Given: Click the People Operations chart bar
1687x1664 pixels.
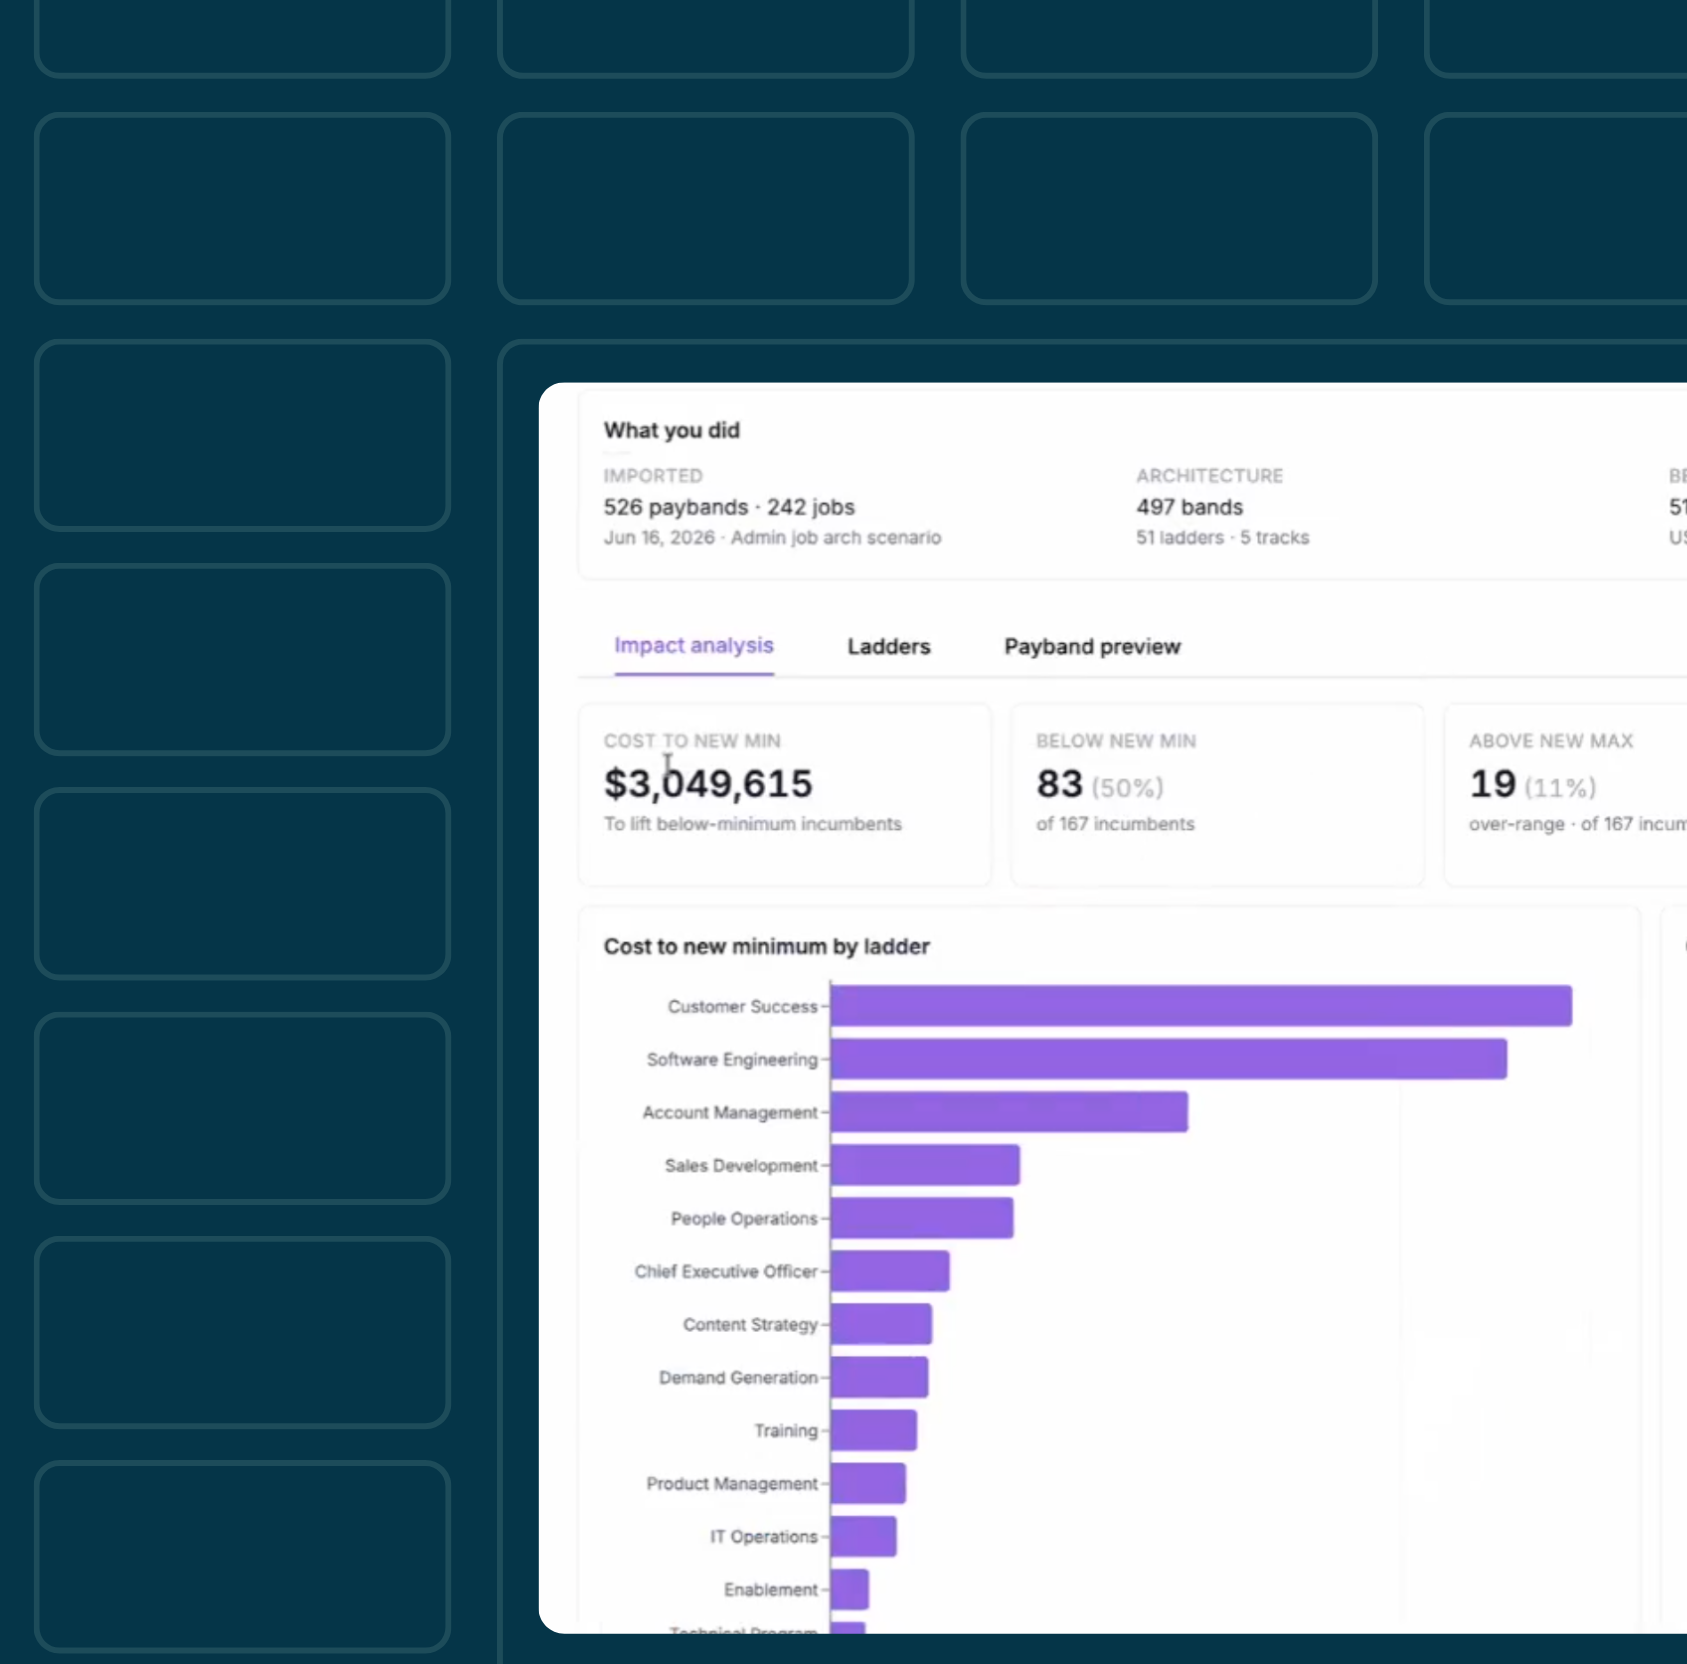Looking at the screenshot, I should [x=922, y=1218].
